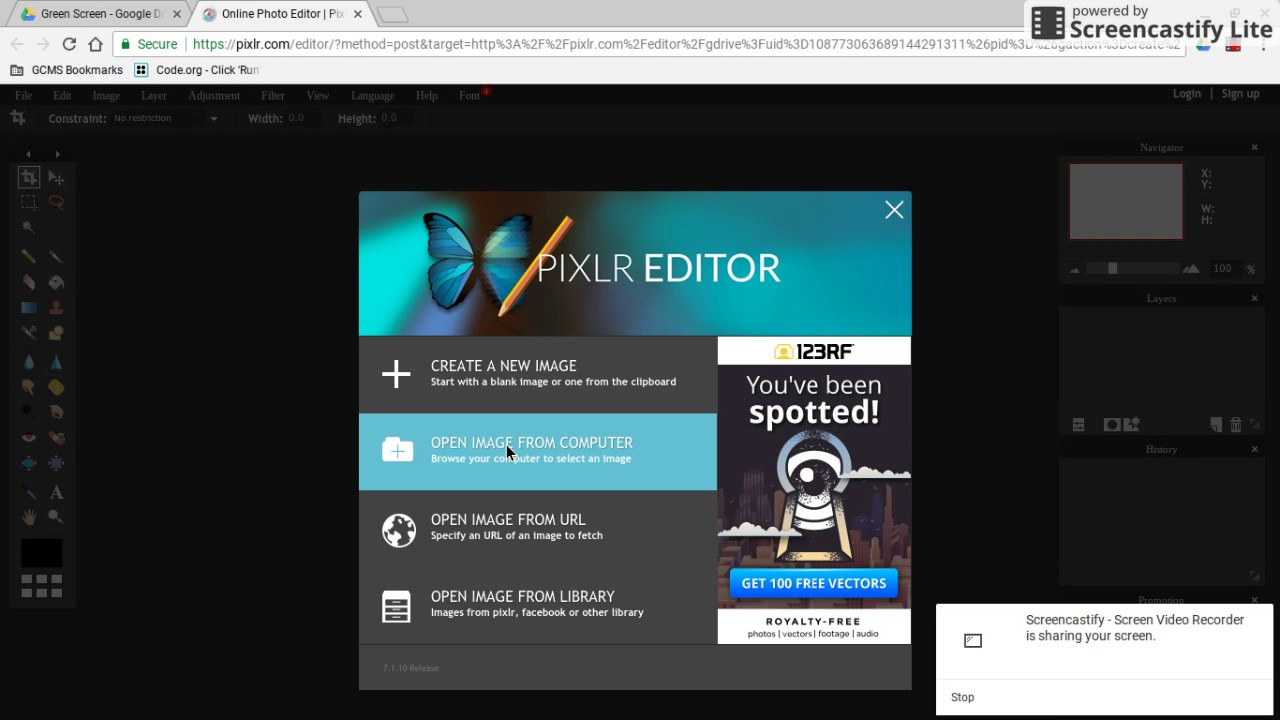The image size is (1280, 720).
Task: Choose the Type (A) tool
Action: click(x=56, y=492)
